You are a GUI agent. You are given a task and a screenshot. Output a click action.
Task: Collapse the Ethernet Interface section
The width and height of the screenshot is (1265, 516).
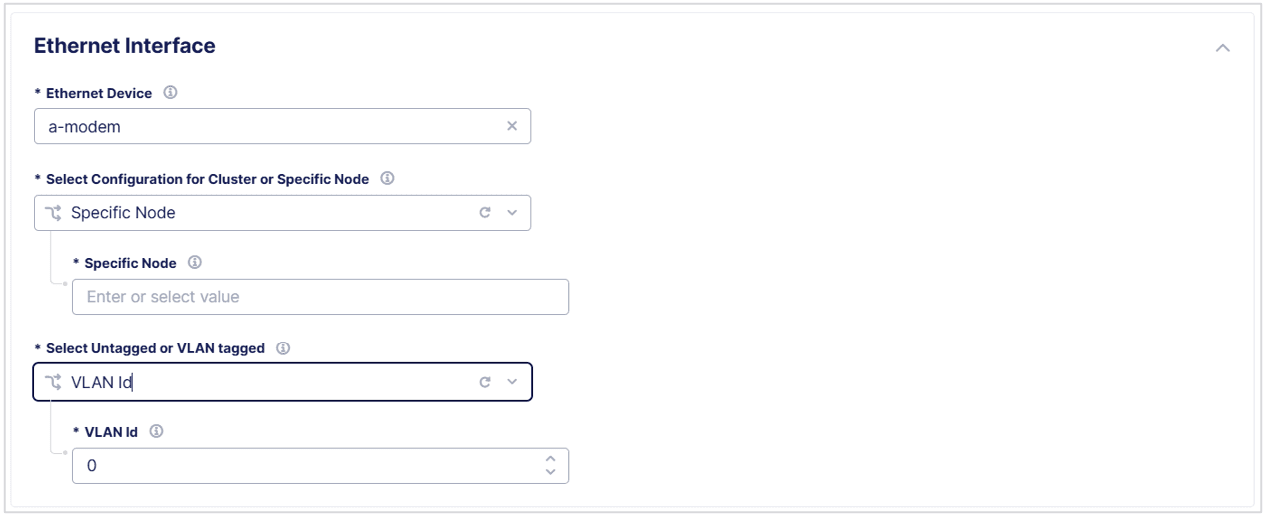(x=1222, y=48)
